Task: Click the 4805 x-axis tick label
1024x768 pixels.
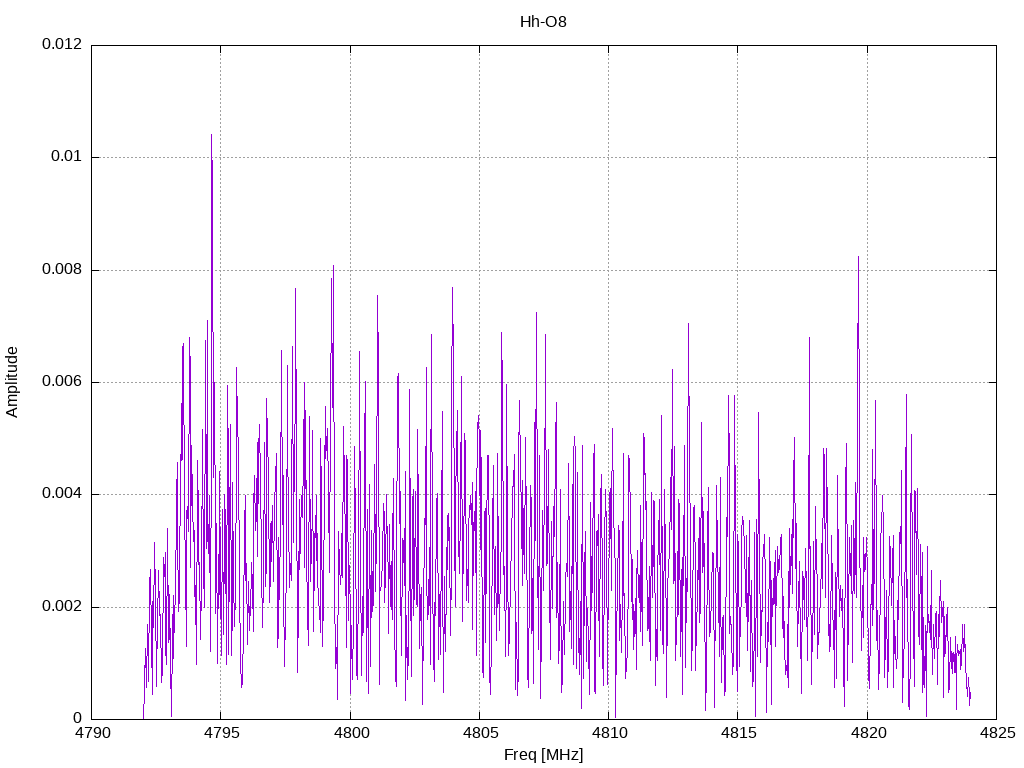Action: [x=481, y=733]
